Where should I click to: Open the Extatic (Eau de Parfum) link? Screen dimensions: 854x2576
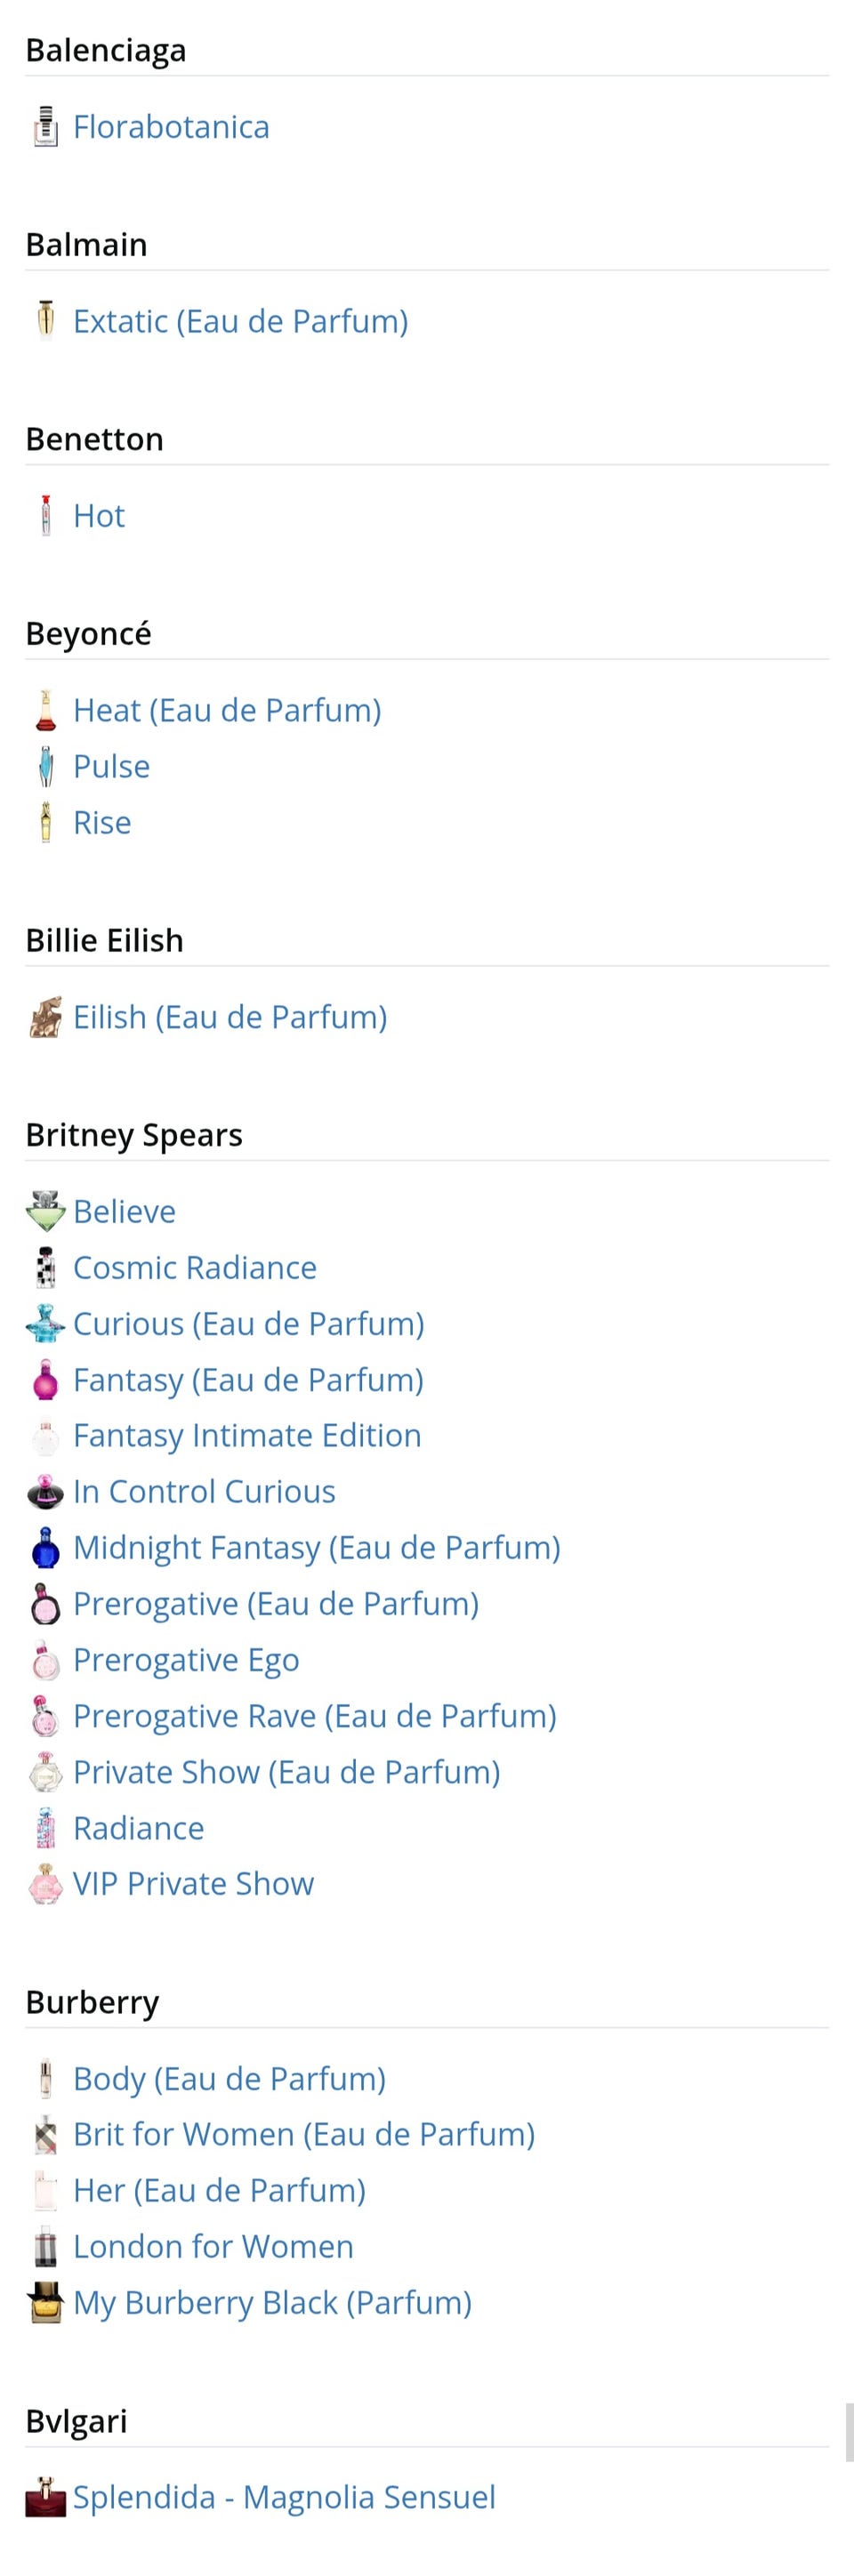point(240,321)
